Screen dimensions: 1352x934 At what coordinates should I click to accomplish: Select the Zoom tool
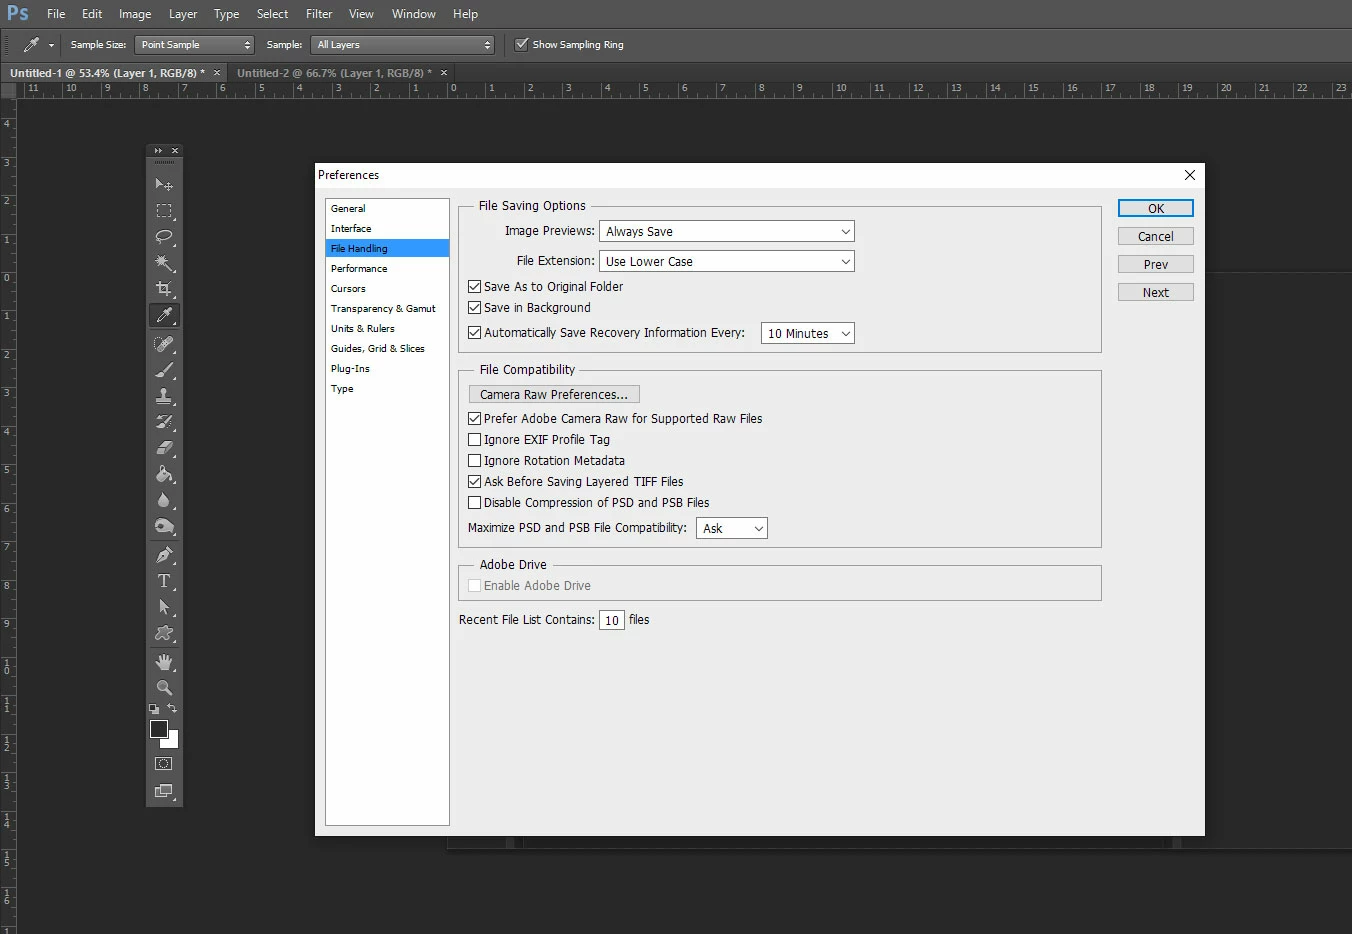point(164,688)
